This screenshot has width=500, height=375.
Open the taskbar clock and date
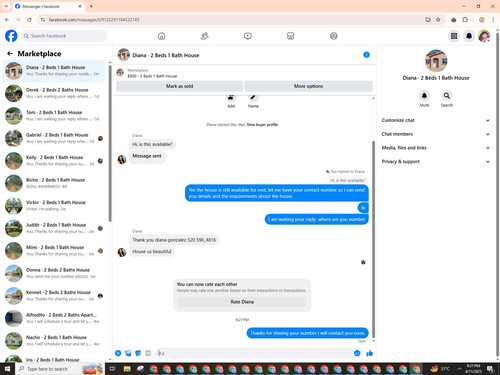coord(473,369)
